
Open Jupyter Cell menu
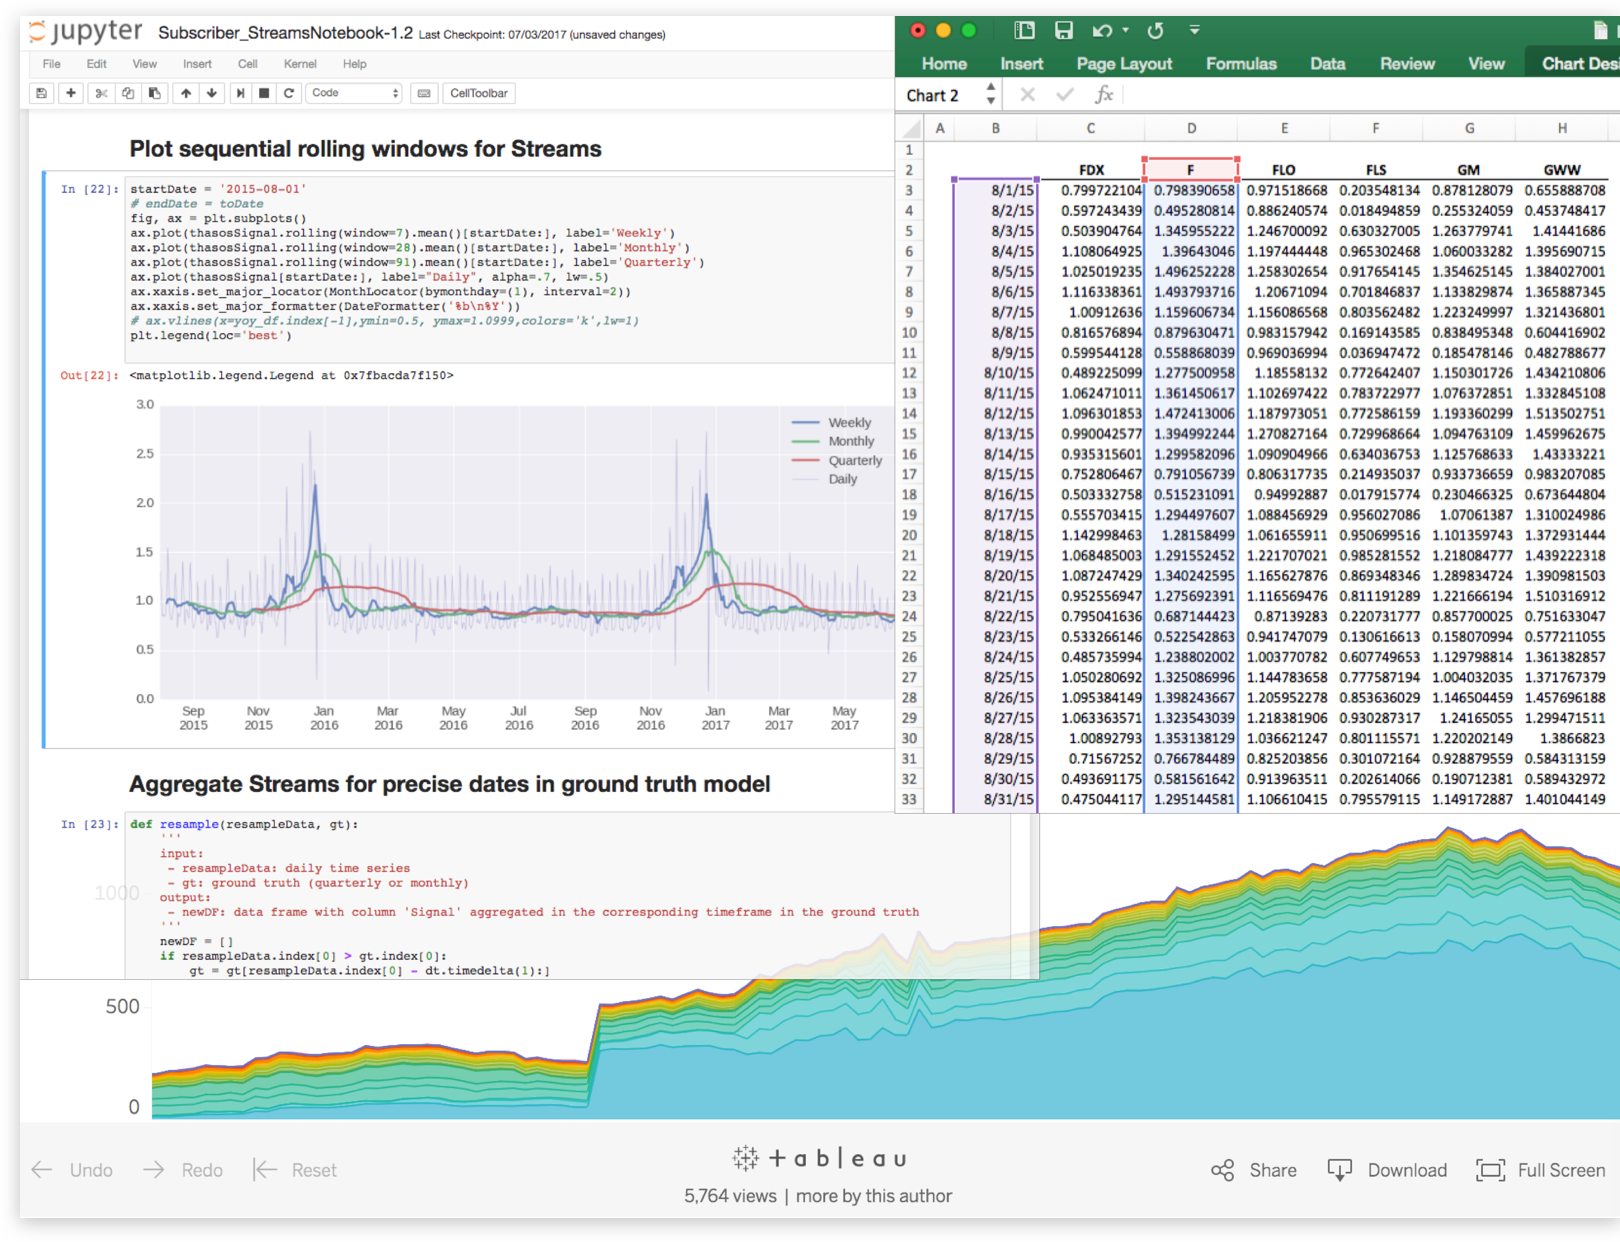(x=247, y=64)
